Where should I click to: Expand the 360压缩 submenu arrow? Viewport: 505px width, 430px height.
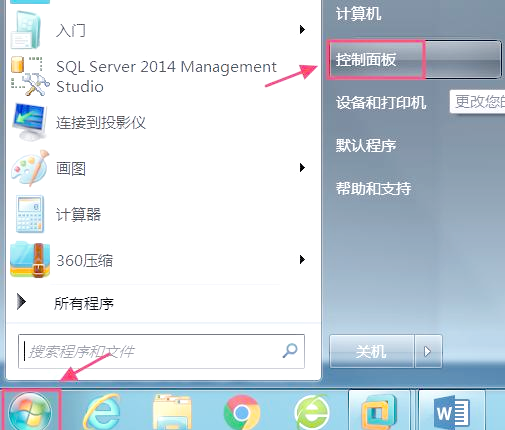302,259
